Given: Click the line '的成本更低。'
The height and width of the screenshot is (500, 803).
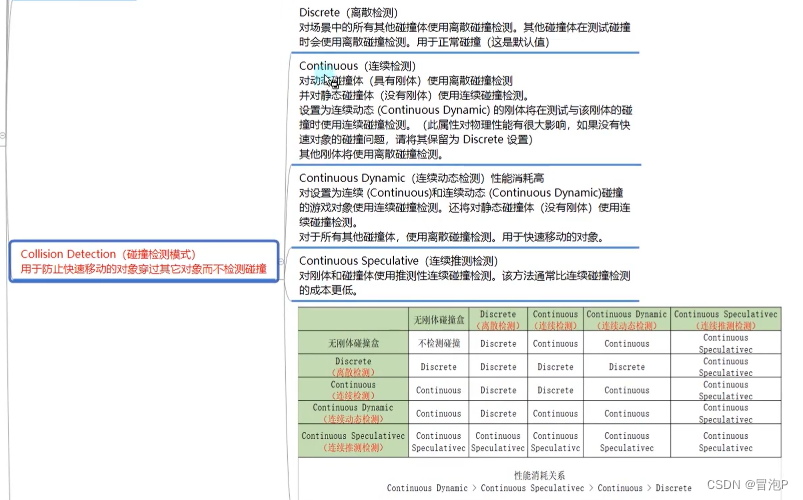Looking at the screenshot, I should tap(328, 290).
